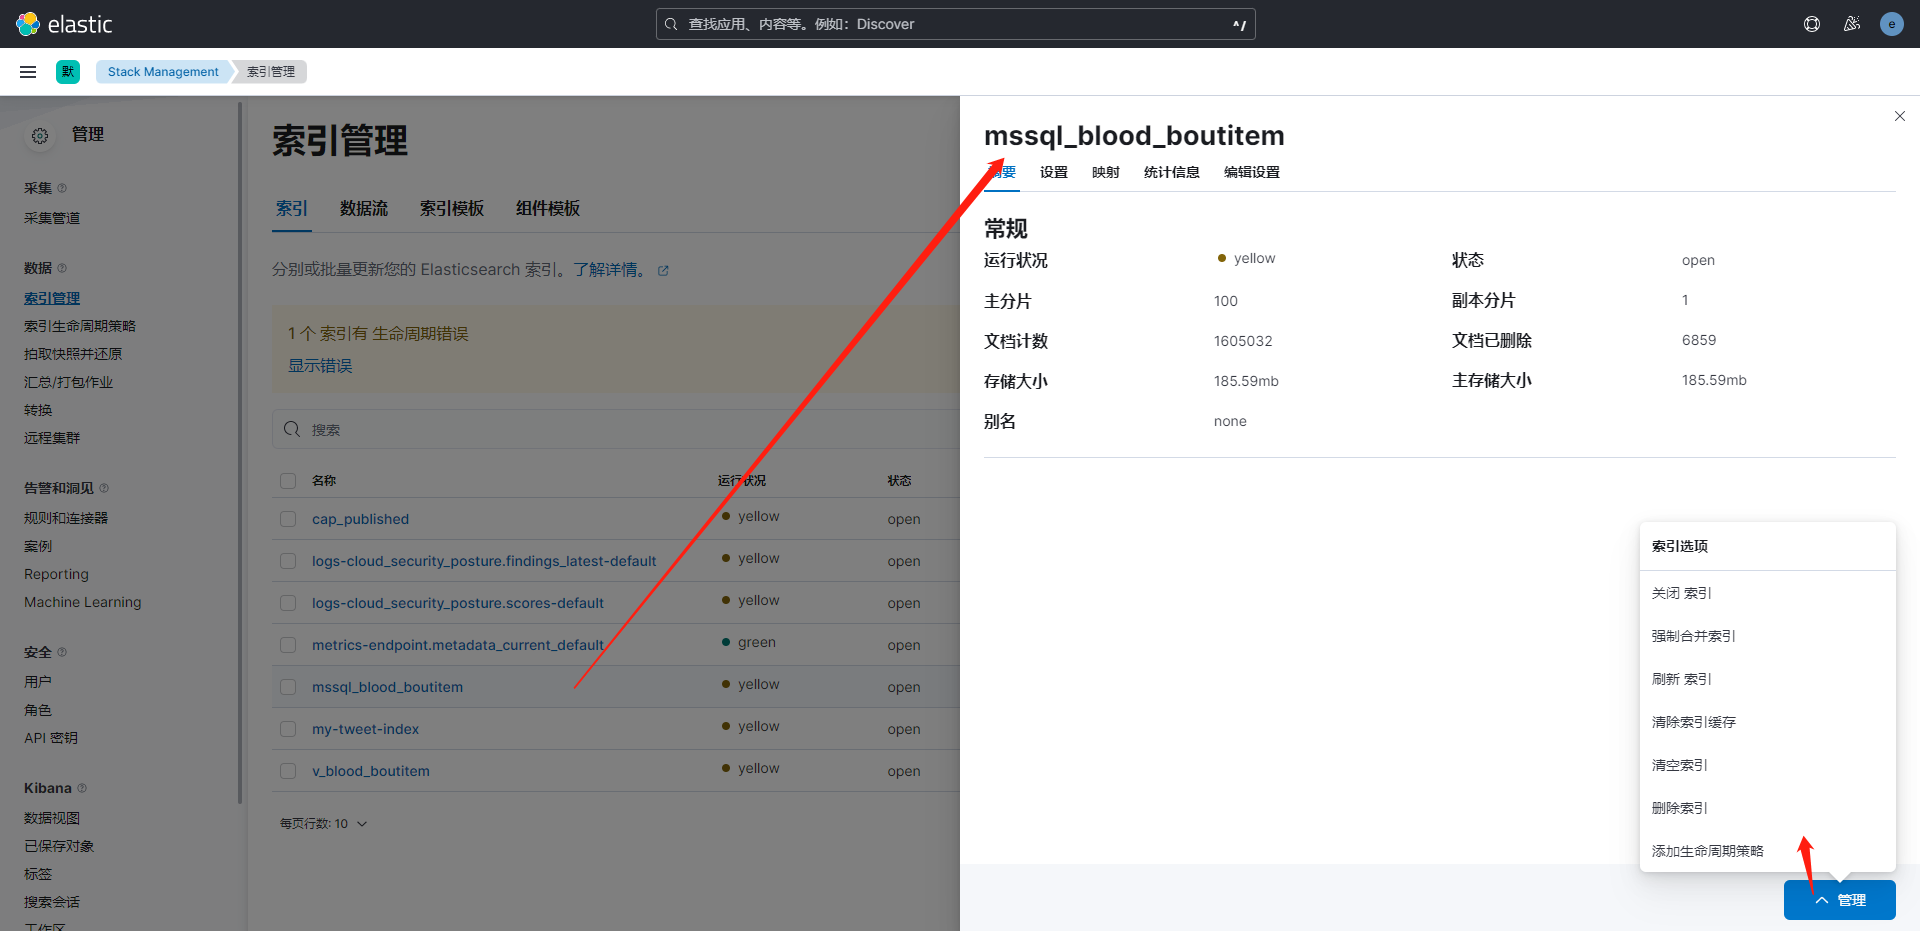Image resolution: width=1920 pixels, height=931 pixels.
Task: Tick the logs-cloud_security_posture.scores-default checkbox
Action: click(288, 603)
